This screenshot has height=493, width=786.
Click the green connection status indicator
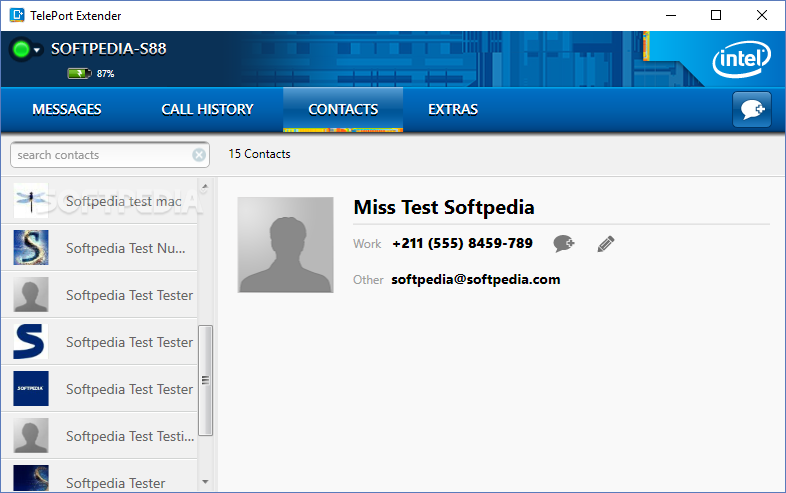click(x=21, y=49)
